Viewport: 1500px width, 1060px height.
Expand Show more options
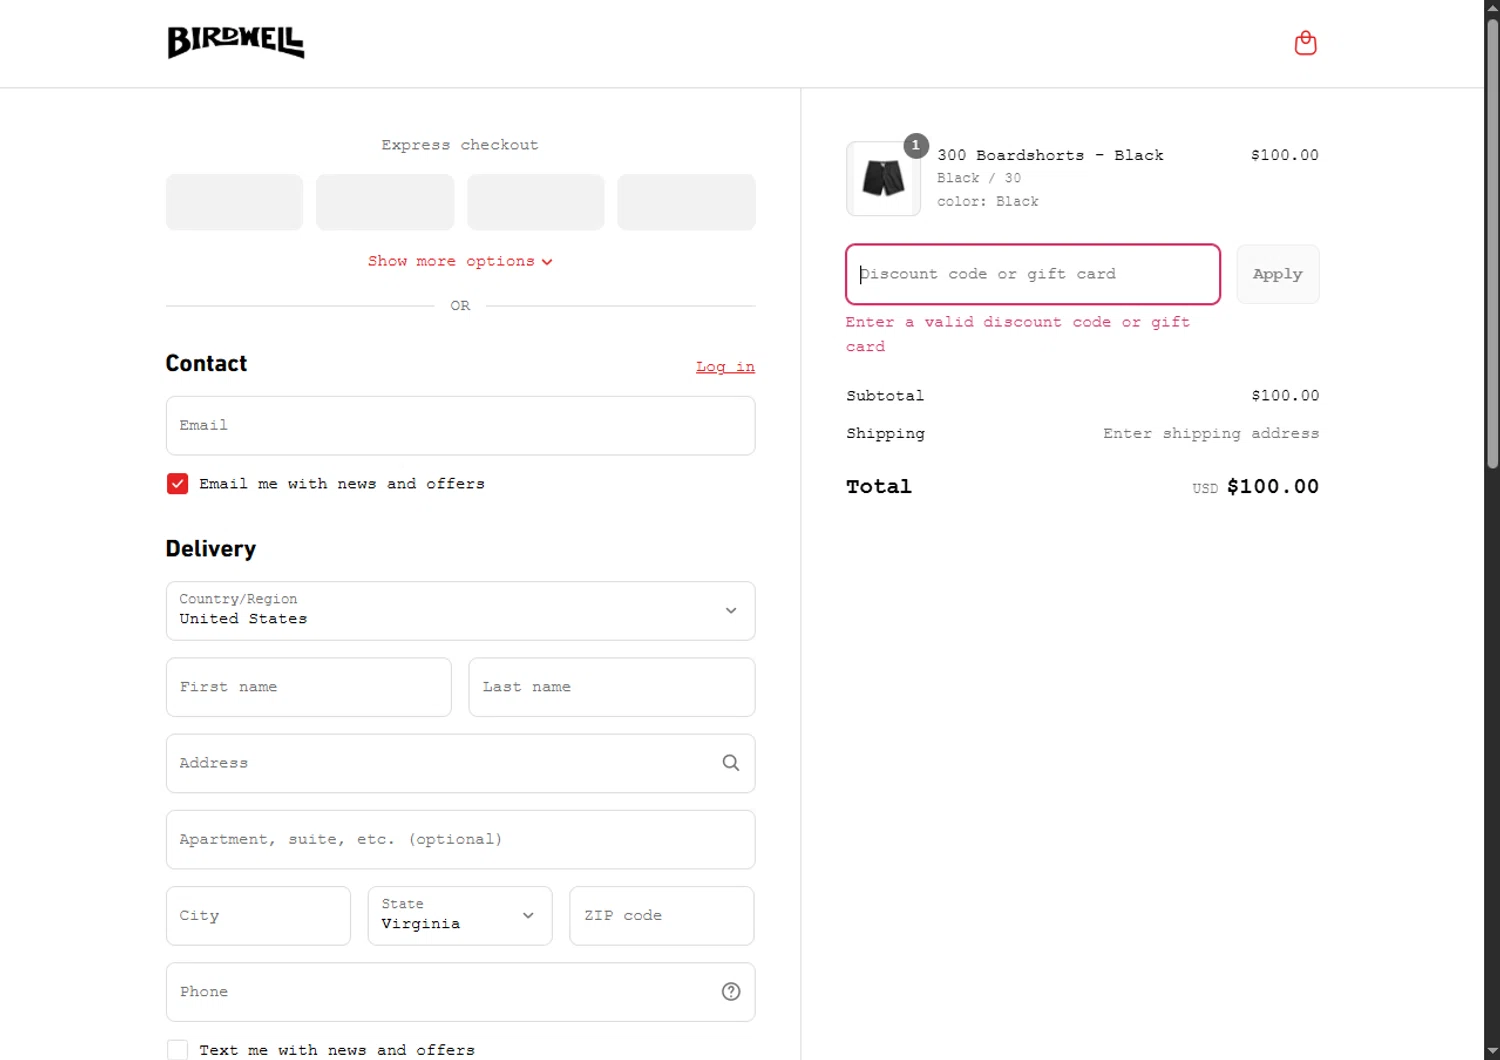click(460, 261)
